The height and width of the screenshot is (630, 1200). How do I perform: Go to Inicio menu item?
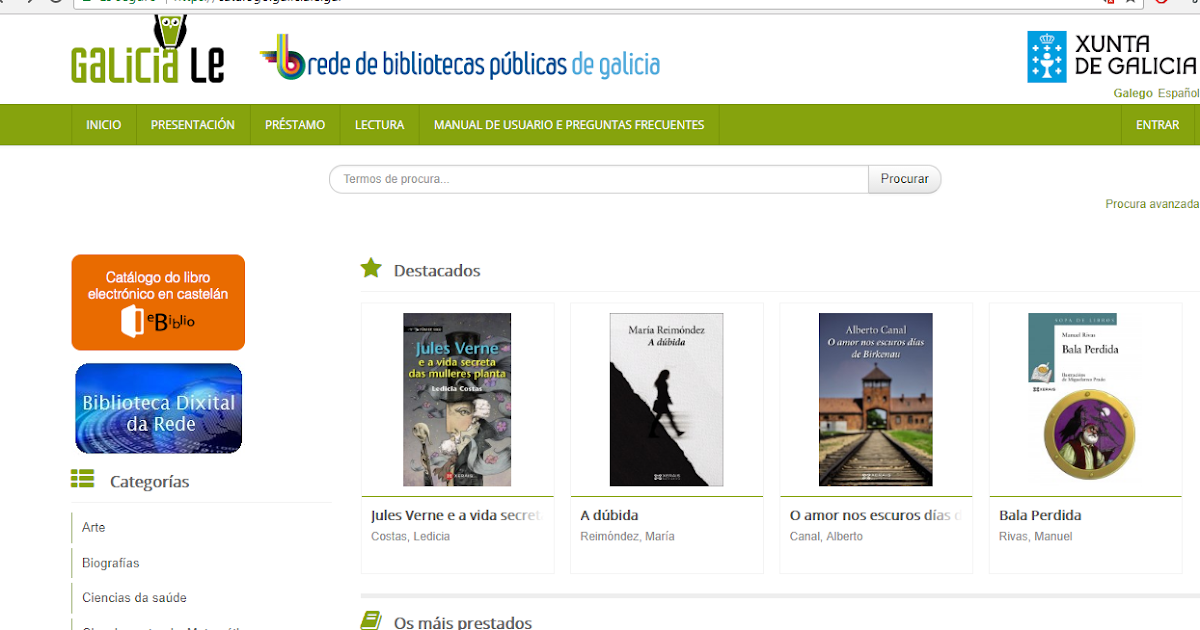click(104, 125)
